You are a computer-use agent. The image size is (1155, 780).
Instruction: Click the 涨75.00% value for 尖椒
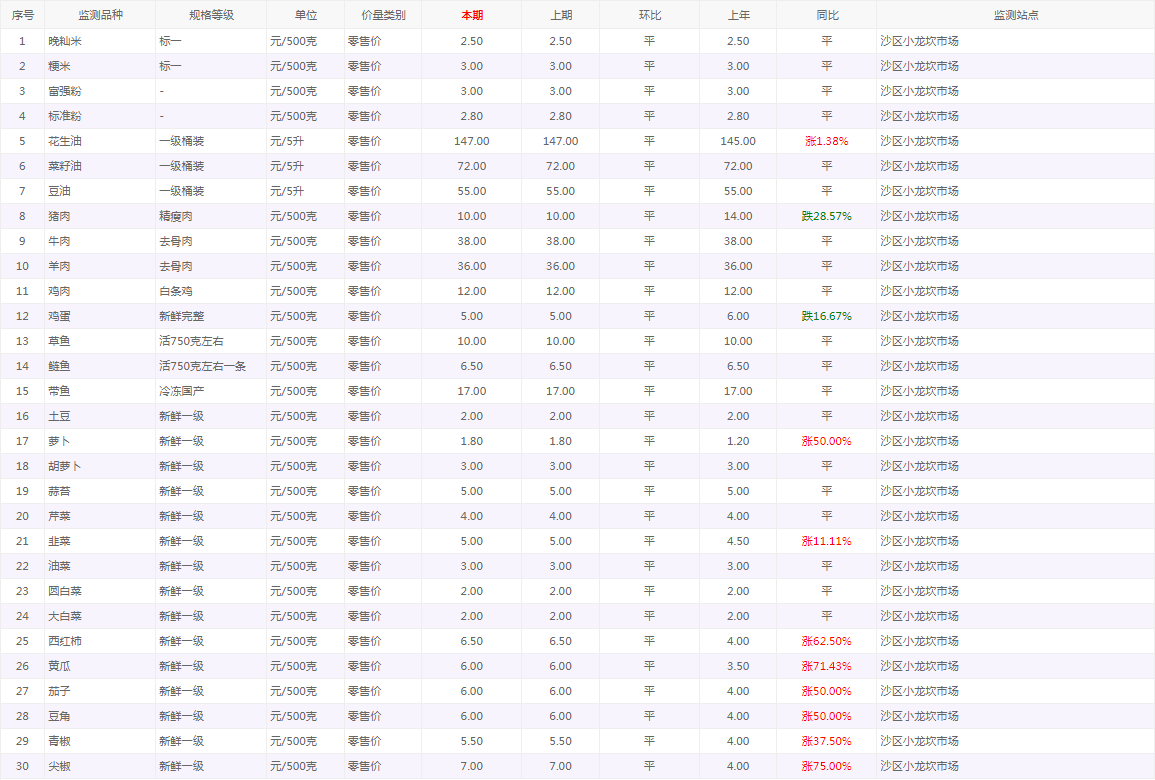tap(826, 766)
